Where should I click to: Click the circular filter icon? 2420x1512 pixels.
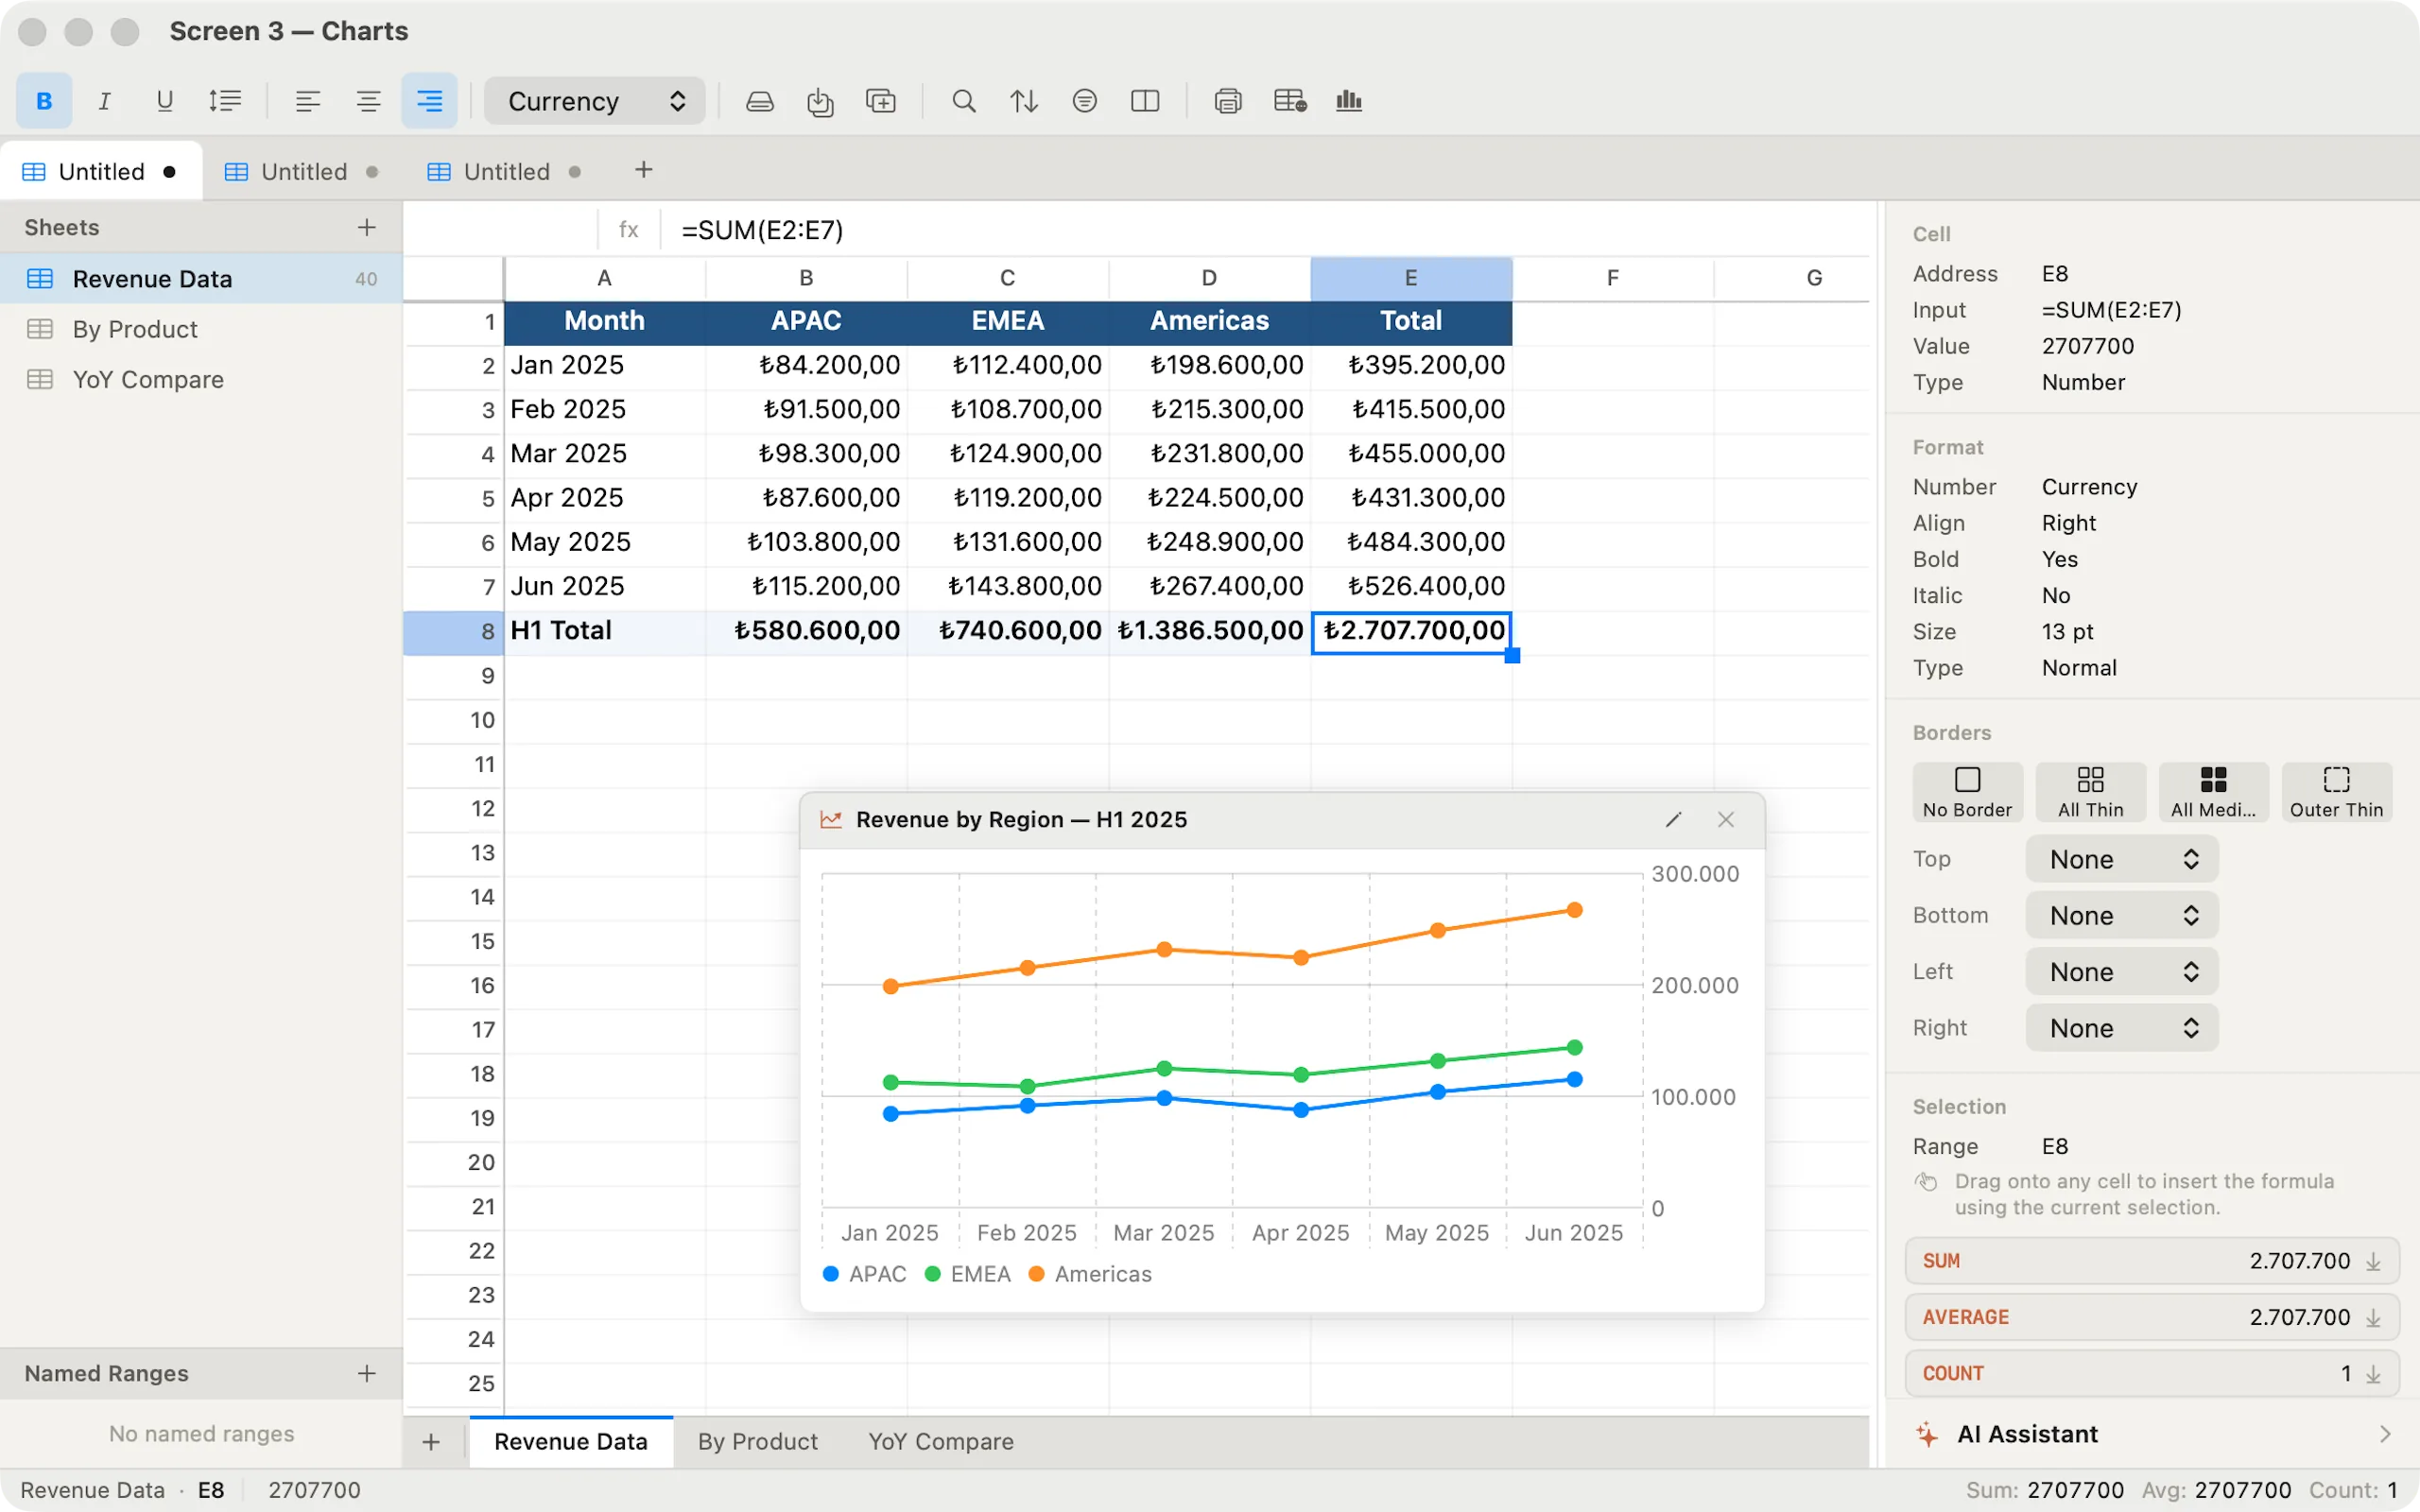pos(1085,101)
